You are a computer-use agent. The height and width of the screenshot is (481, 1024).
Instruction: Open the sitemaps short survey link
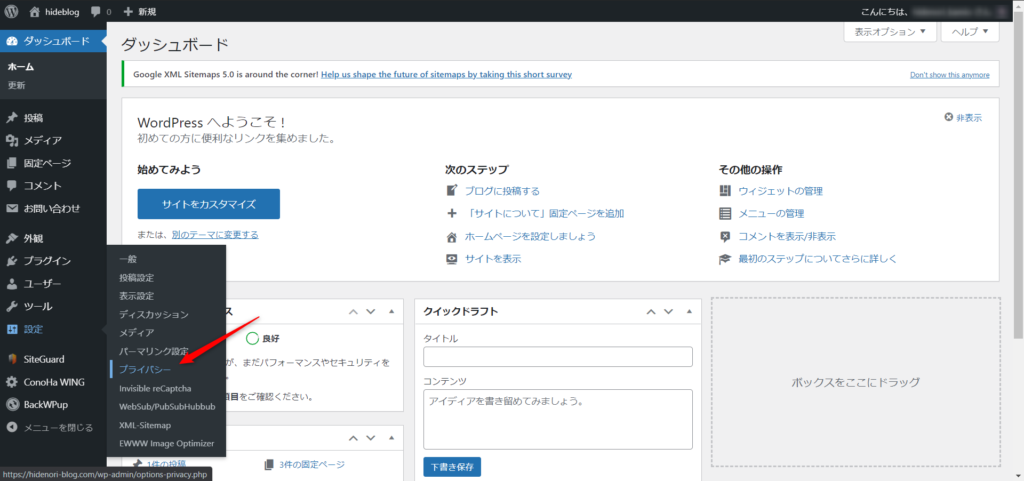point(447,74)
